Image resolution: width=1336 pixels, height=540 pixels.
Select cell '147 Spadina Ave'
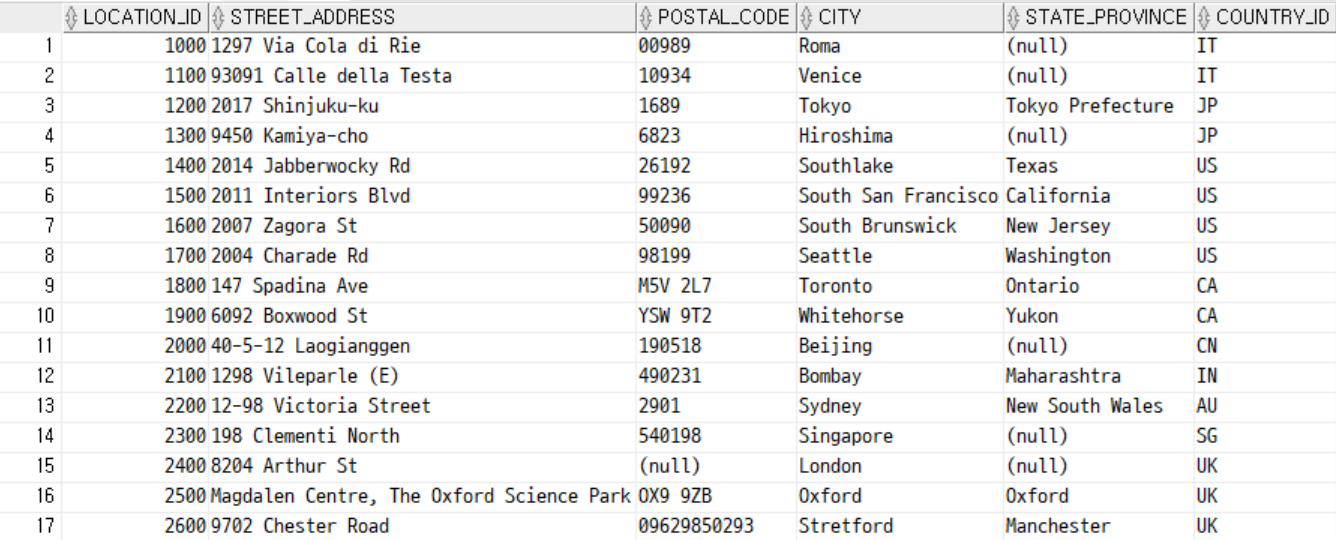click(x=422, y=286)
